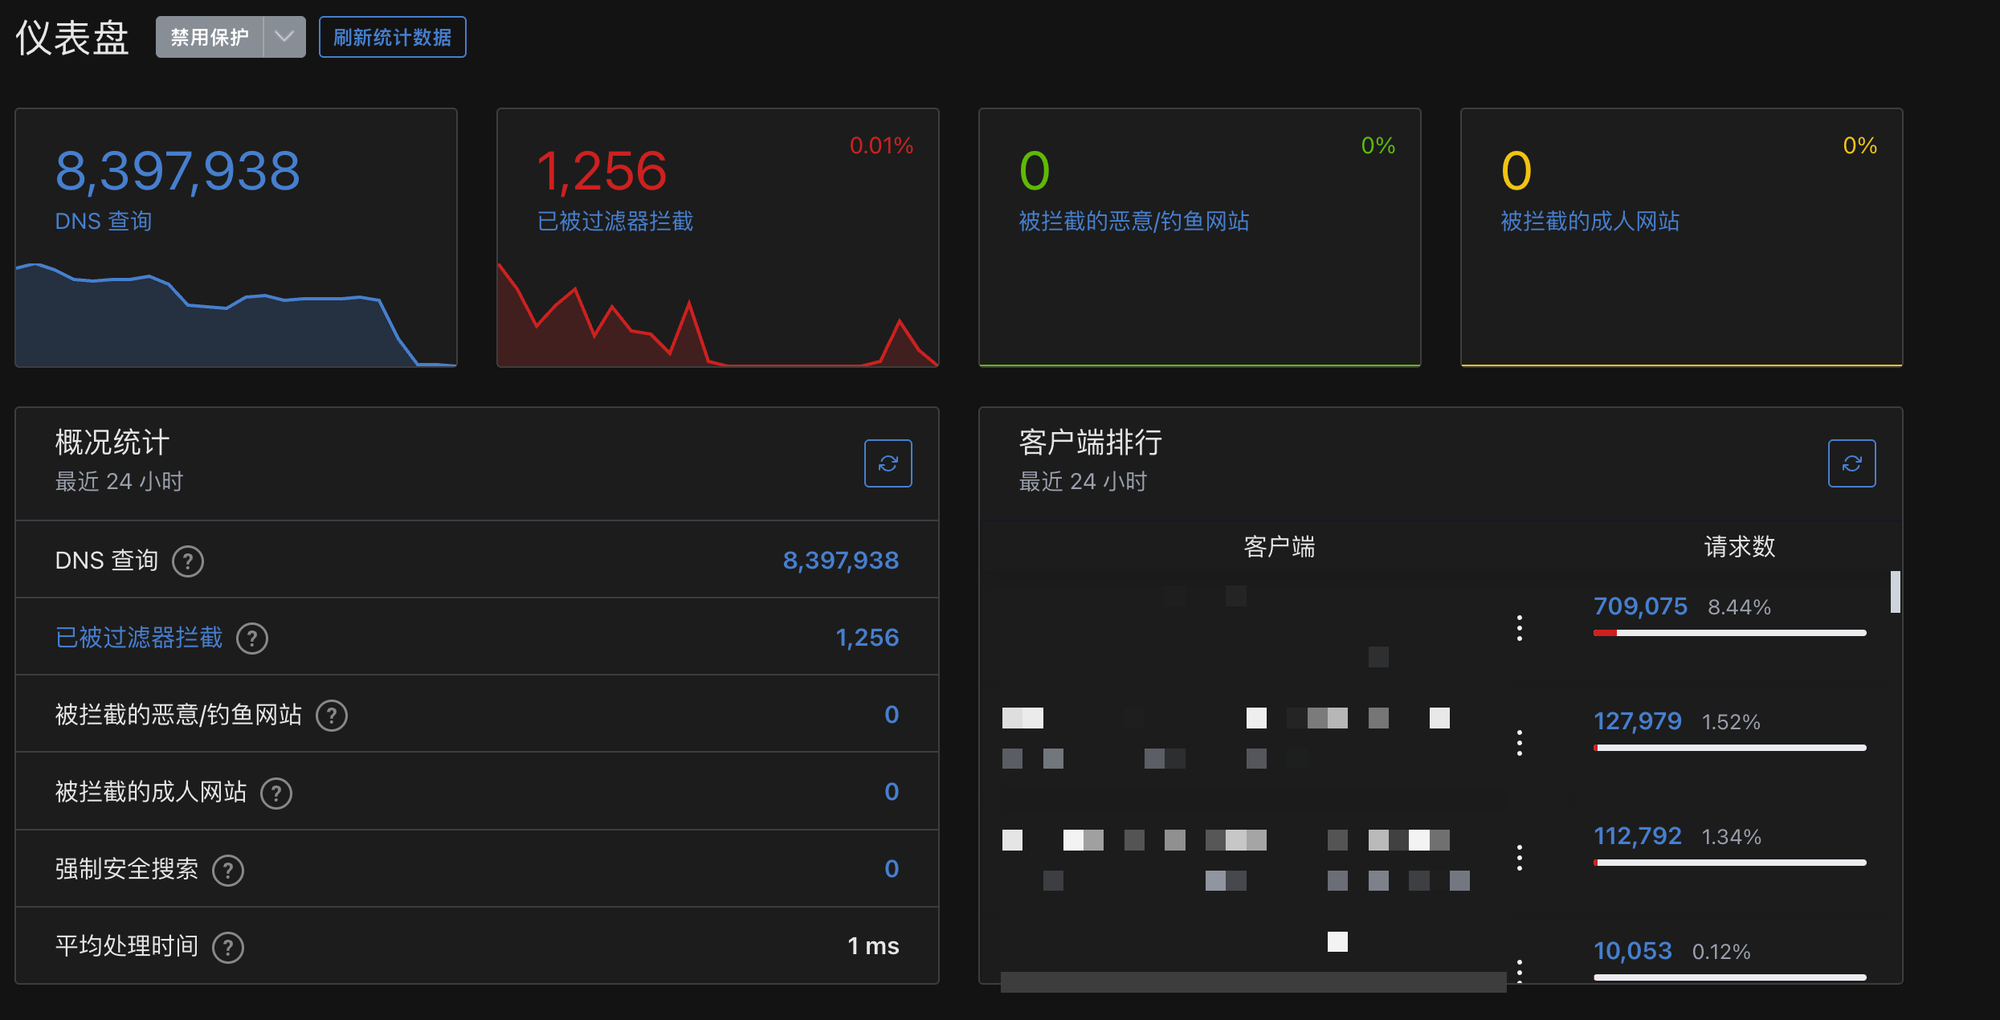Click the 1,256 blocked count
Screen dimensions: 2000x1020
click(868, 637)
